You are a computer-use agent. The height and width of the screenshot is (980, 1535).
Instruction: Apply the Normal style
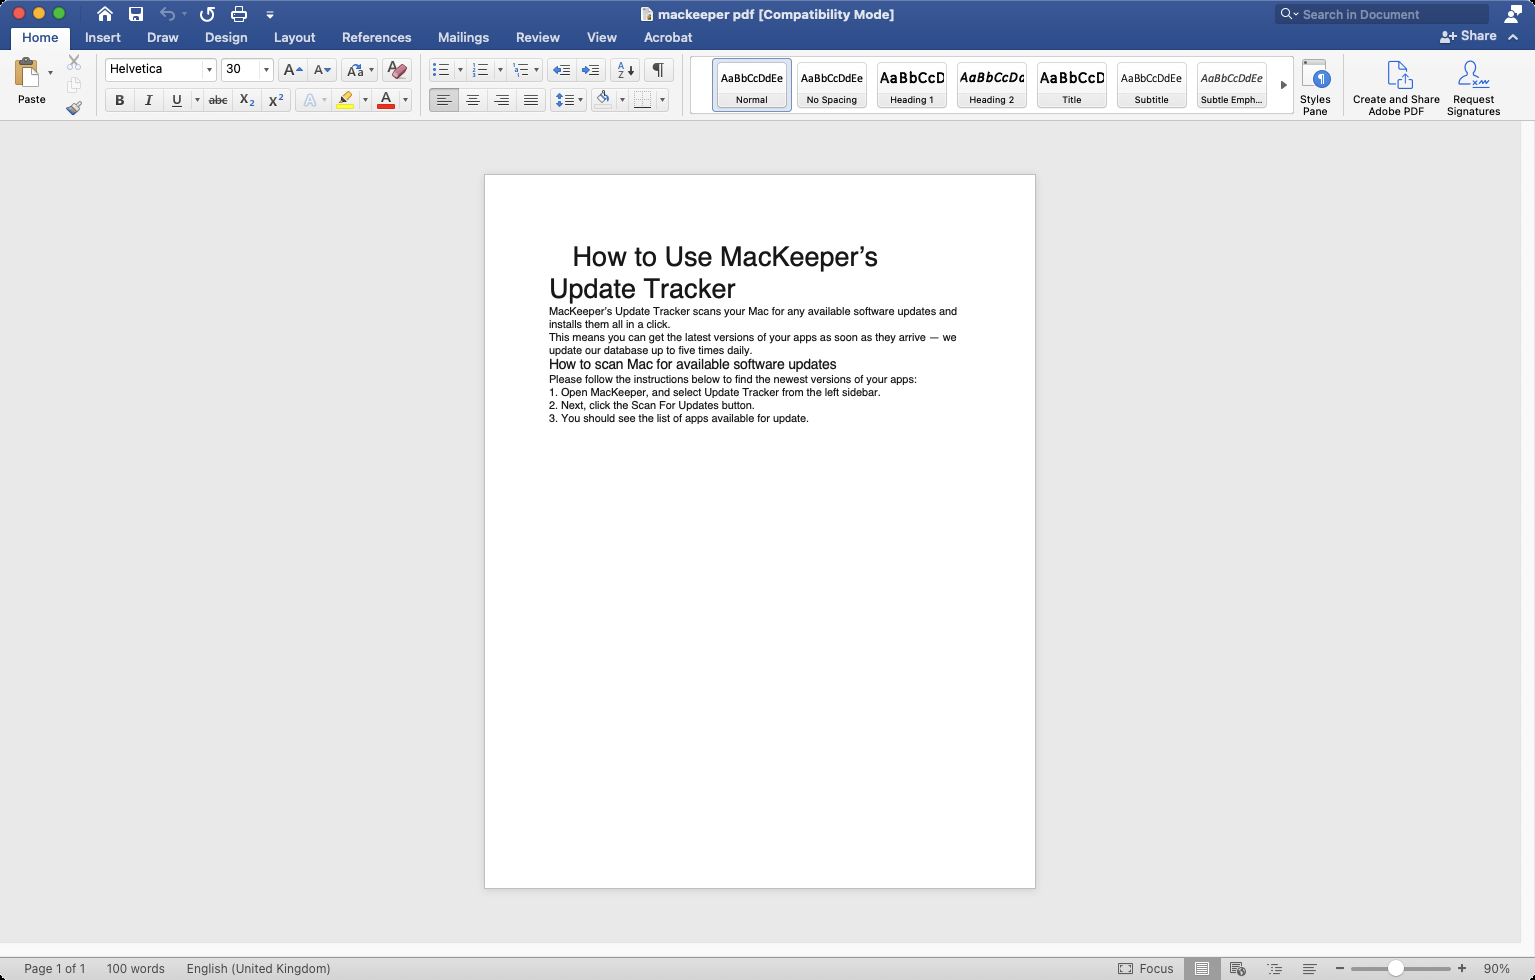point(752,85)
